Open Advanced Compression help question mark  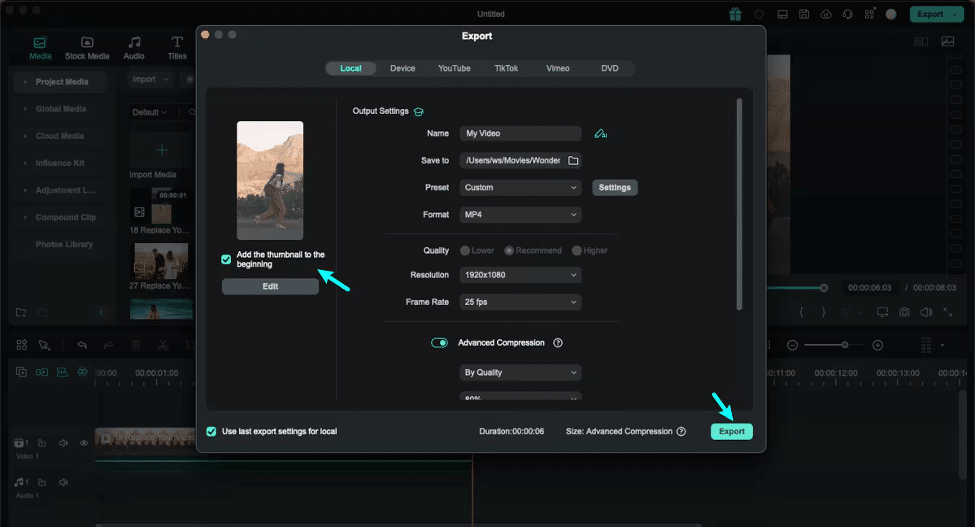(558, 343)
